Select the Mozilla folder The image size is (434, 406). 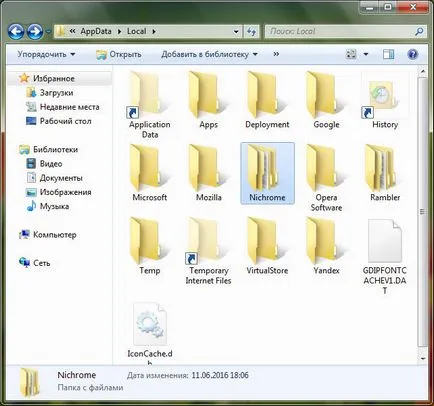[x=208, y=173]
